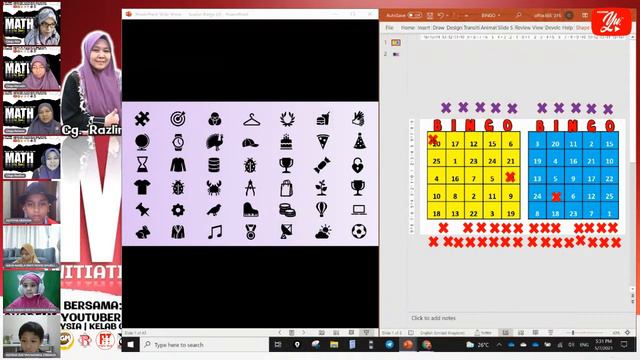Open the File tab in PowerPoint

[x=389, y=27]
